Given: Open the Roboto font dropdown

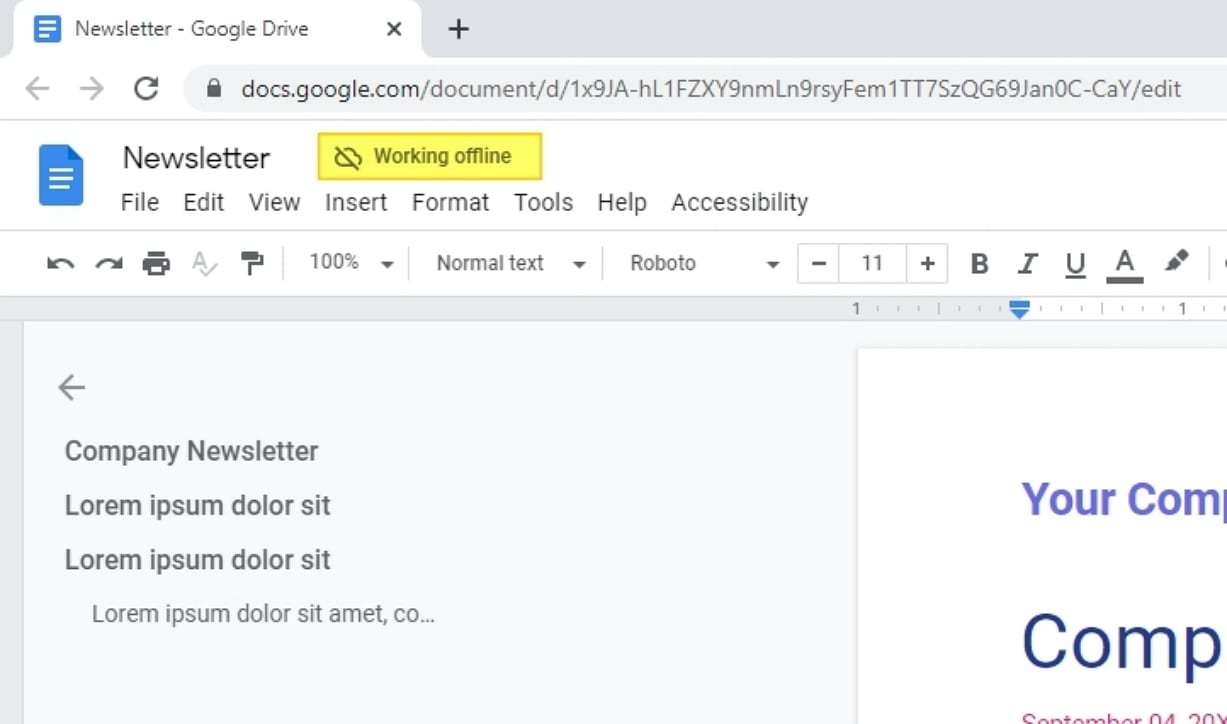Looking at the screenshot, I should click(x=700, y=263).
